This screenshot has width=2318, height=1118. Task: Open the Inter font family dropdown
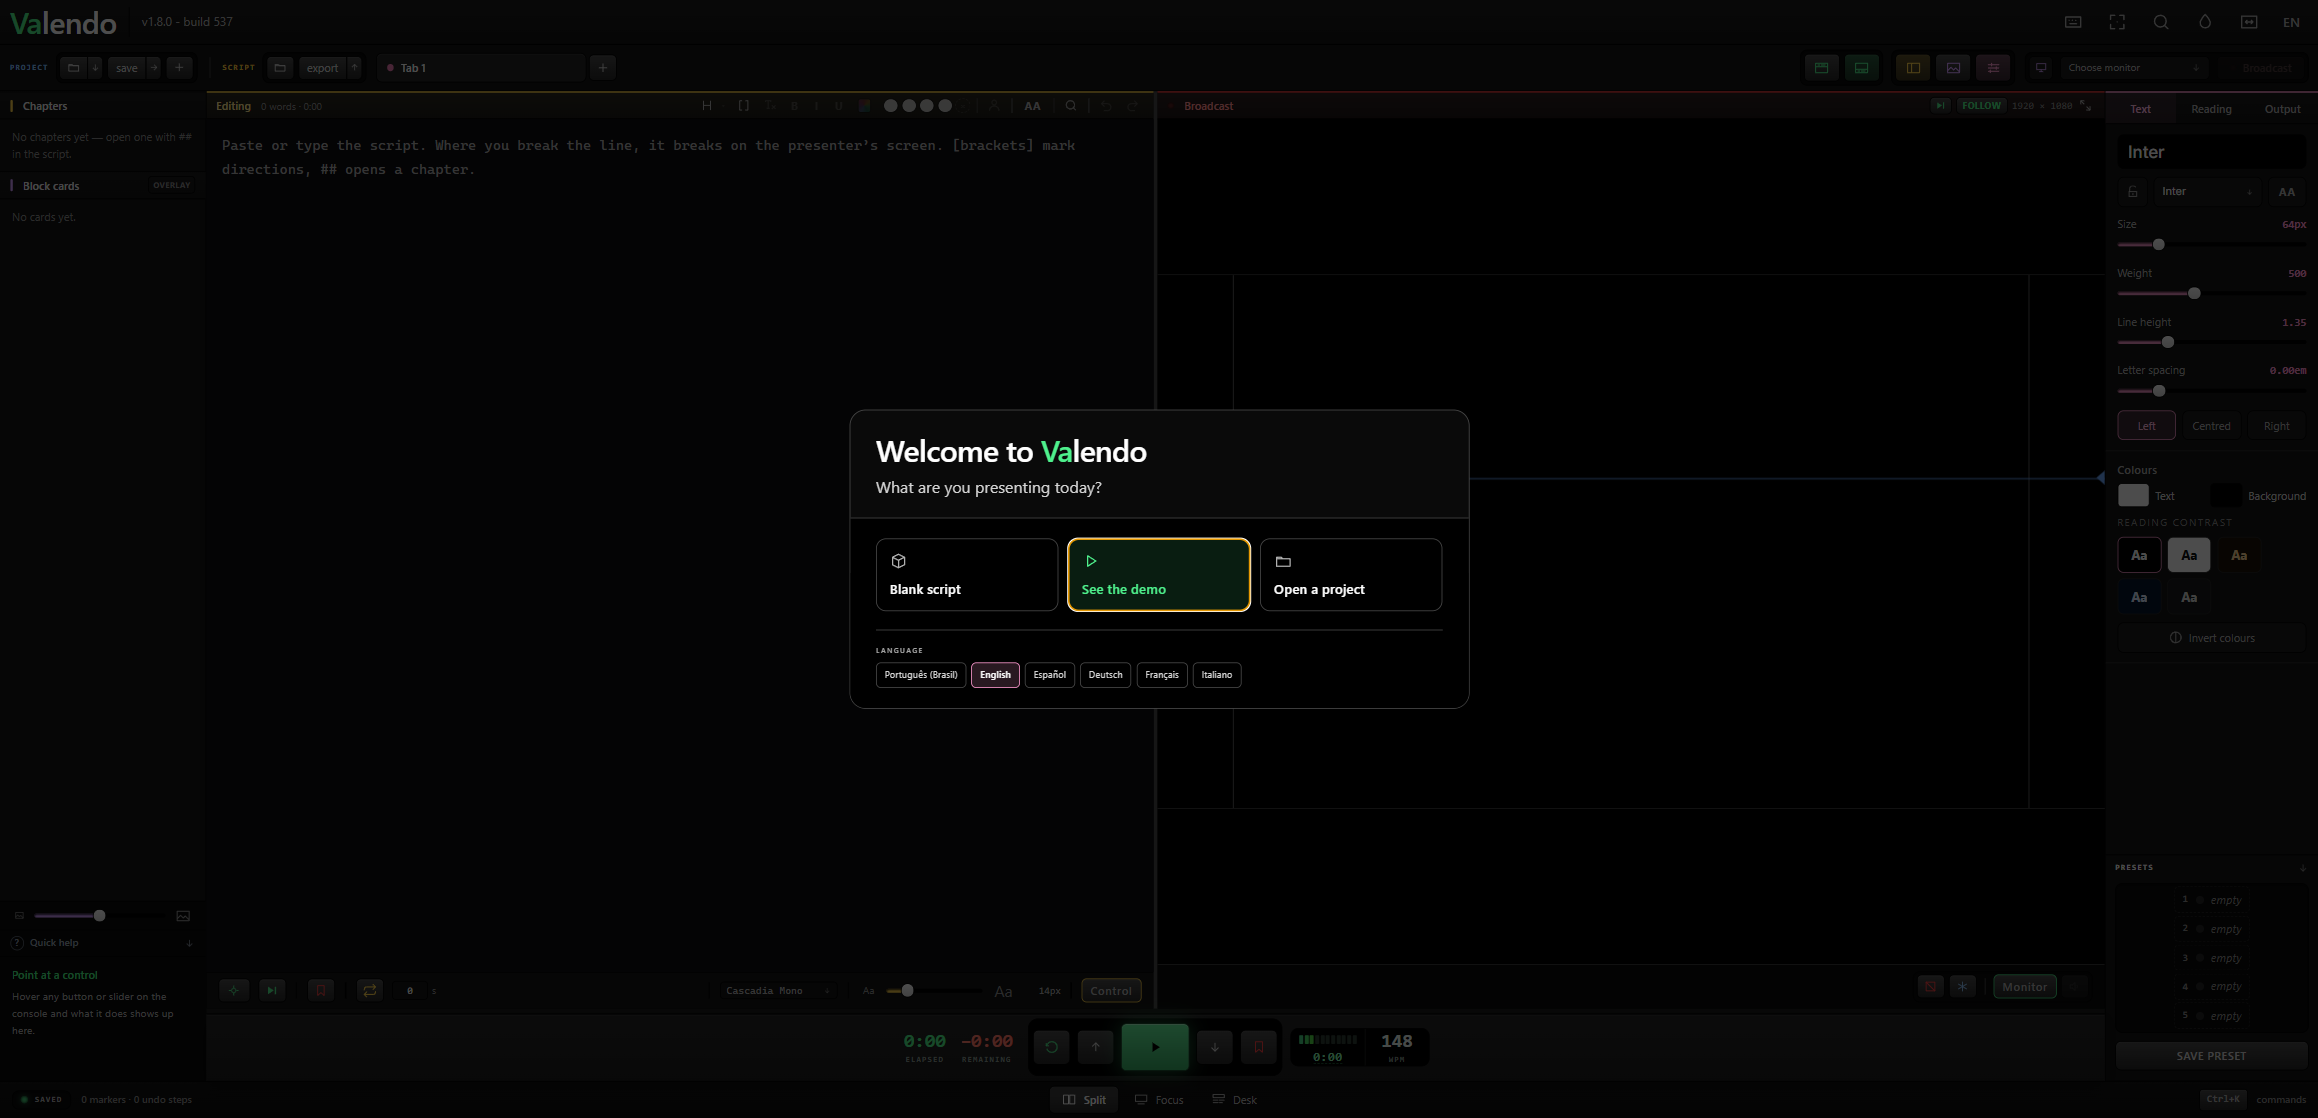pyautogui.click(x=2206, y=192)
